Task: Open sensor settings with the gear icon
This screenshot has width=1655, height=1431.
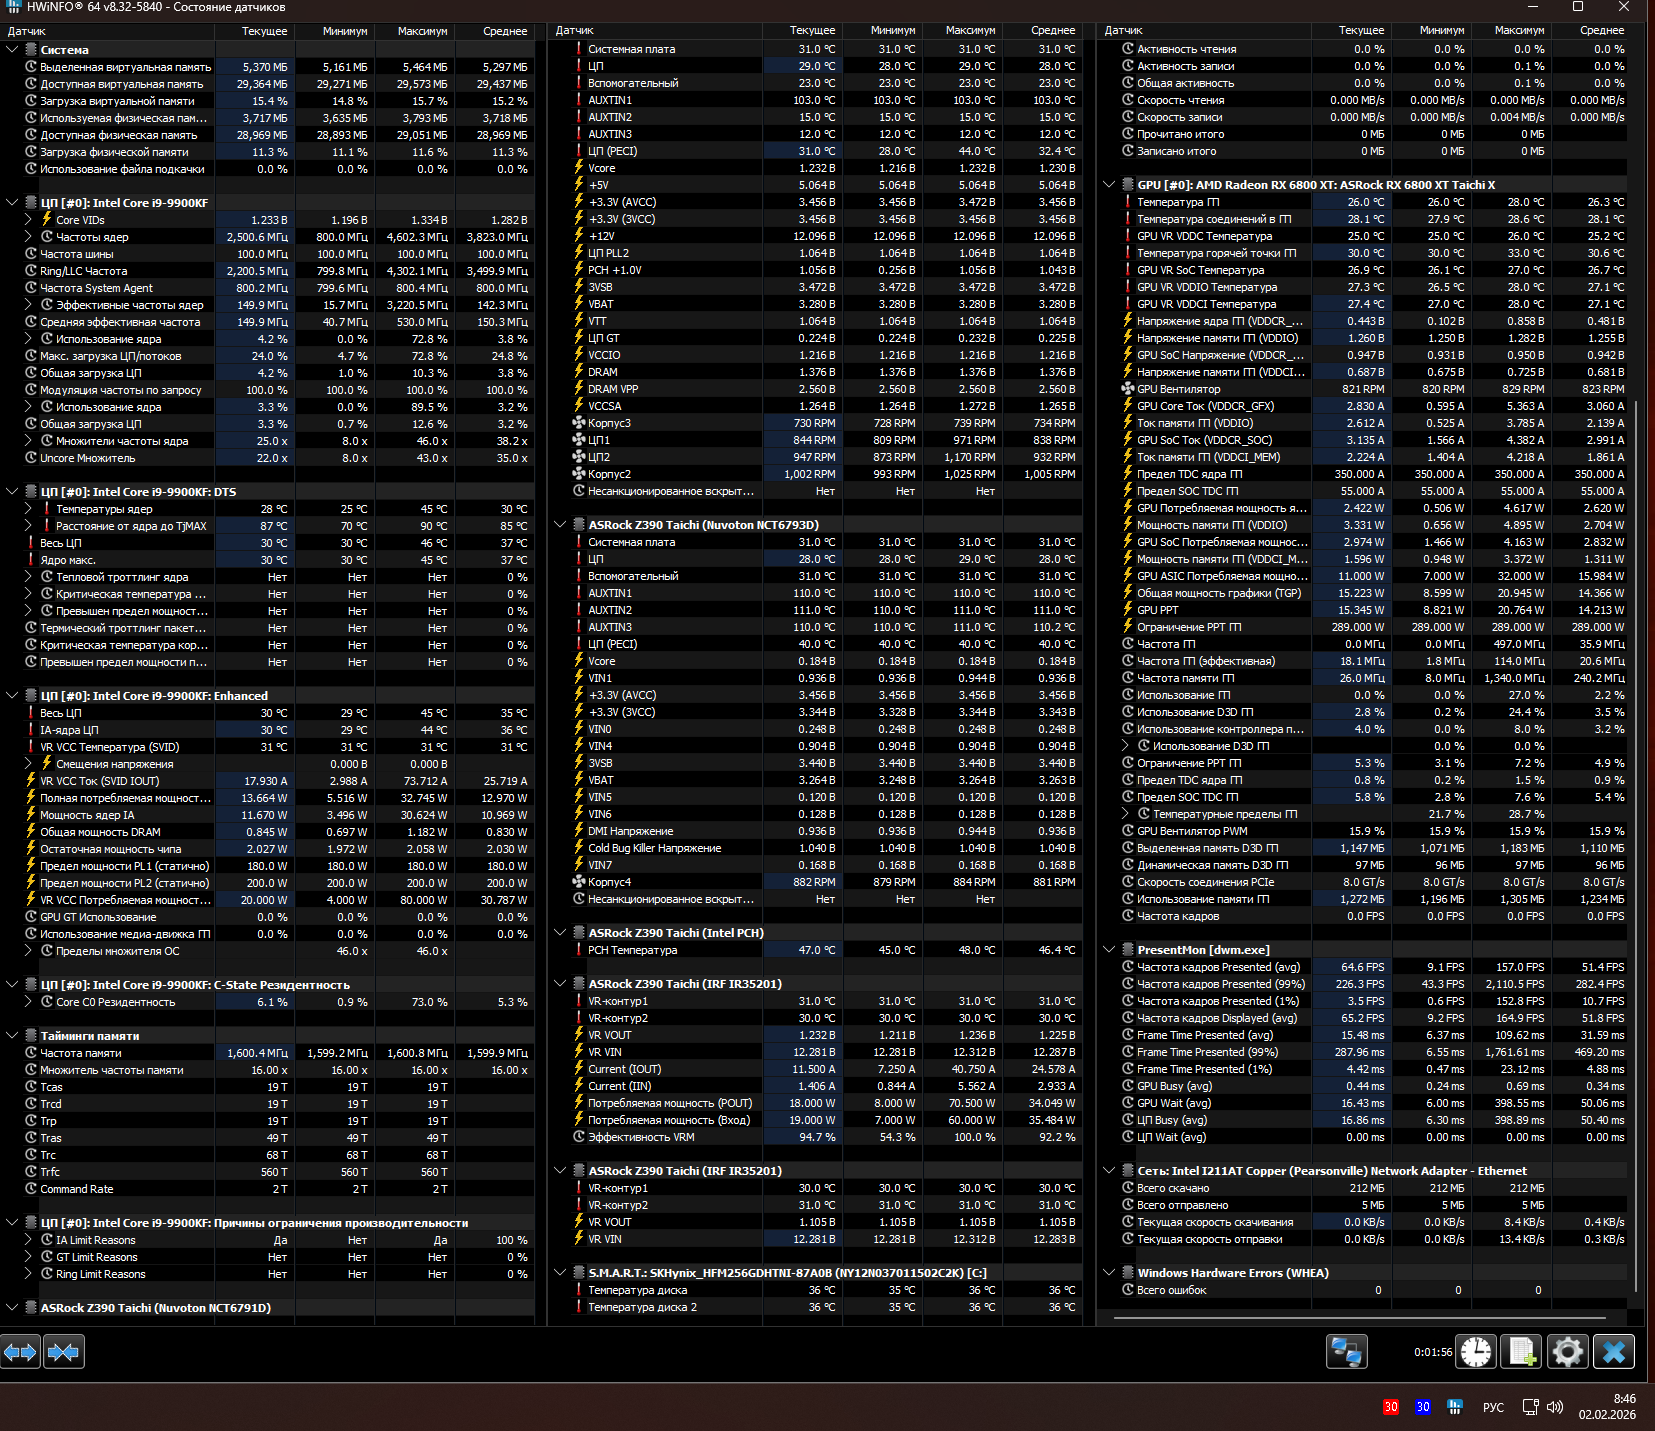Action: [1567, 1352]
